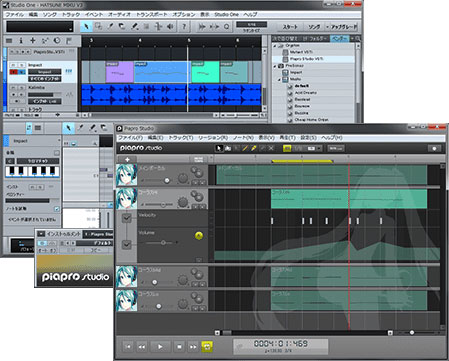Select the listen speaker tool in Studio One
Viewport: 449px width, 361px height.
170,26
